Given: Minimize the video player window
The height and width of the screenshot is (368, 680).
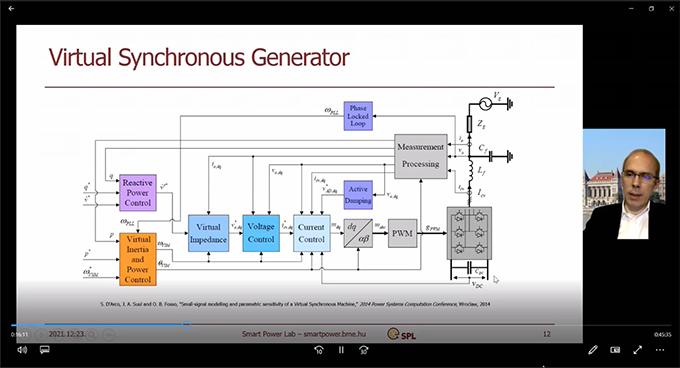Looking at the screenshot, I should [631, 8].
